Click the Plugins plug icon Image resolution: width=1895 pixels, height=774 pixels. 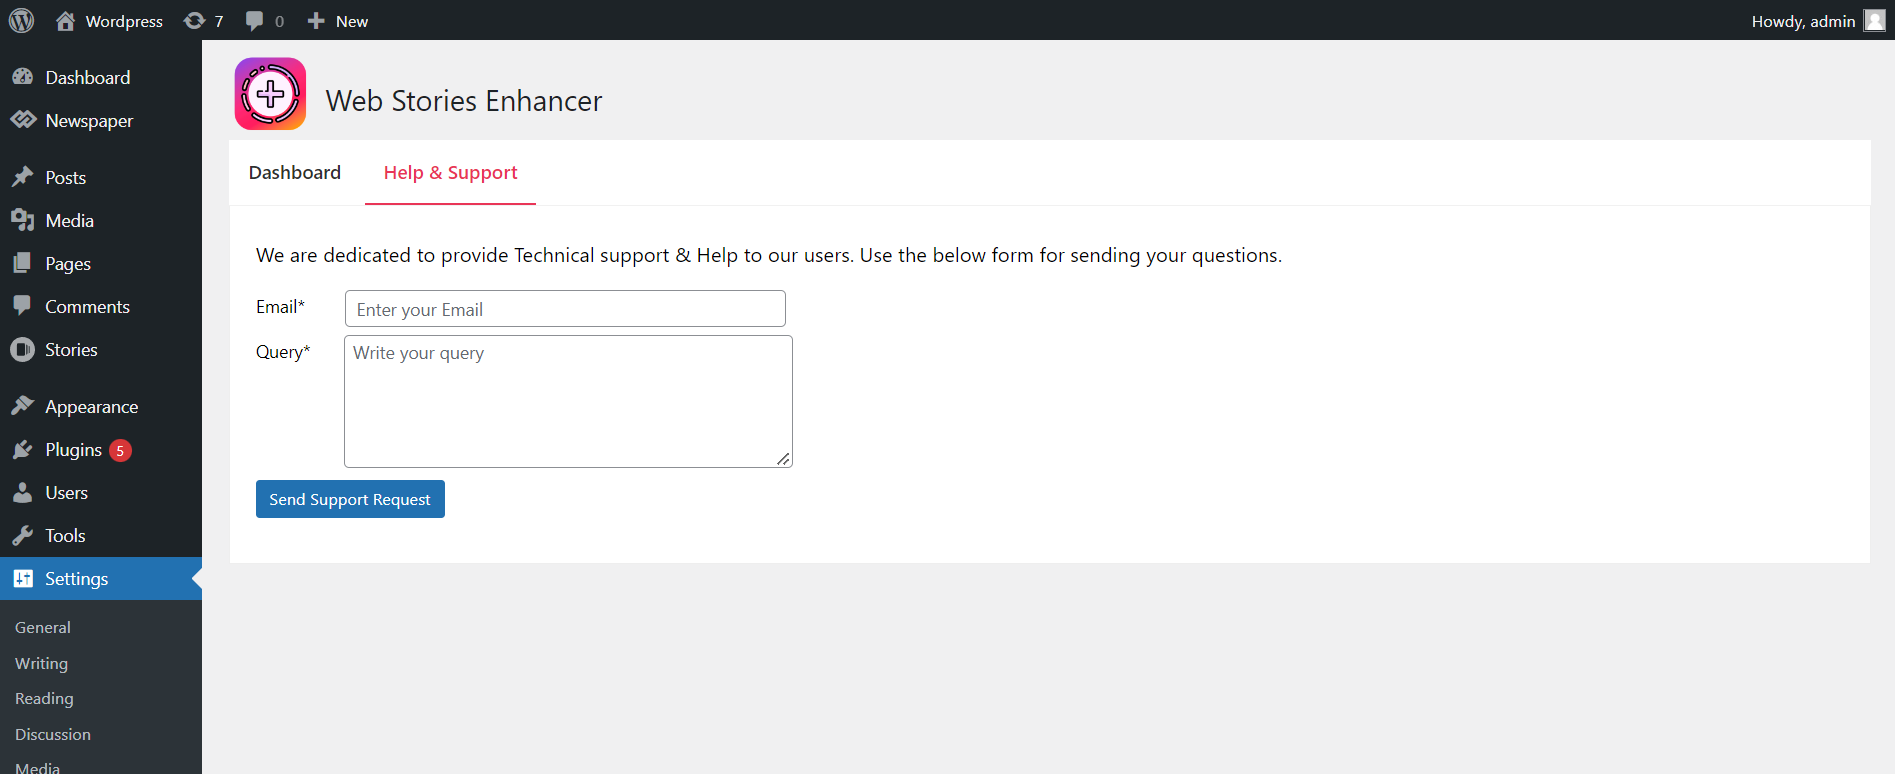coord(22,449)
